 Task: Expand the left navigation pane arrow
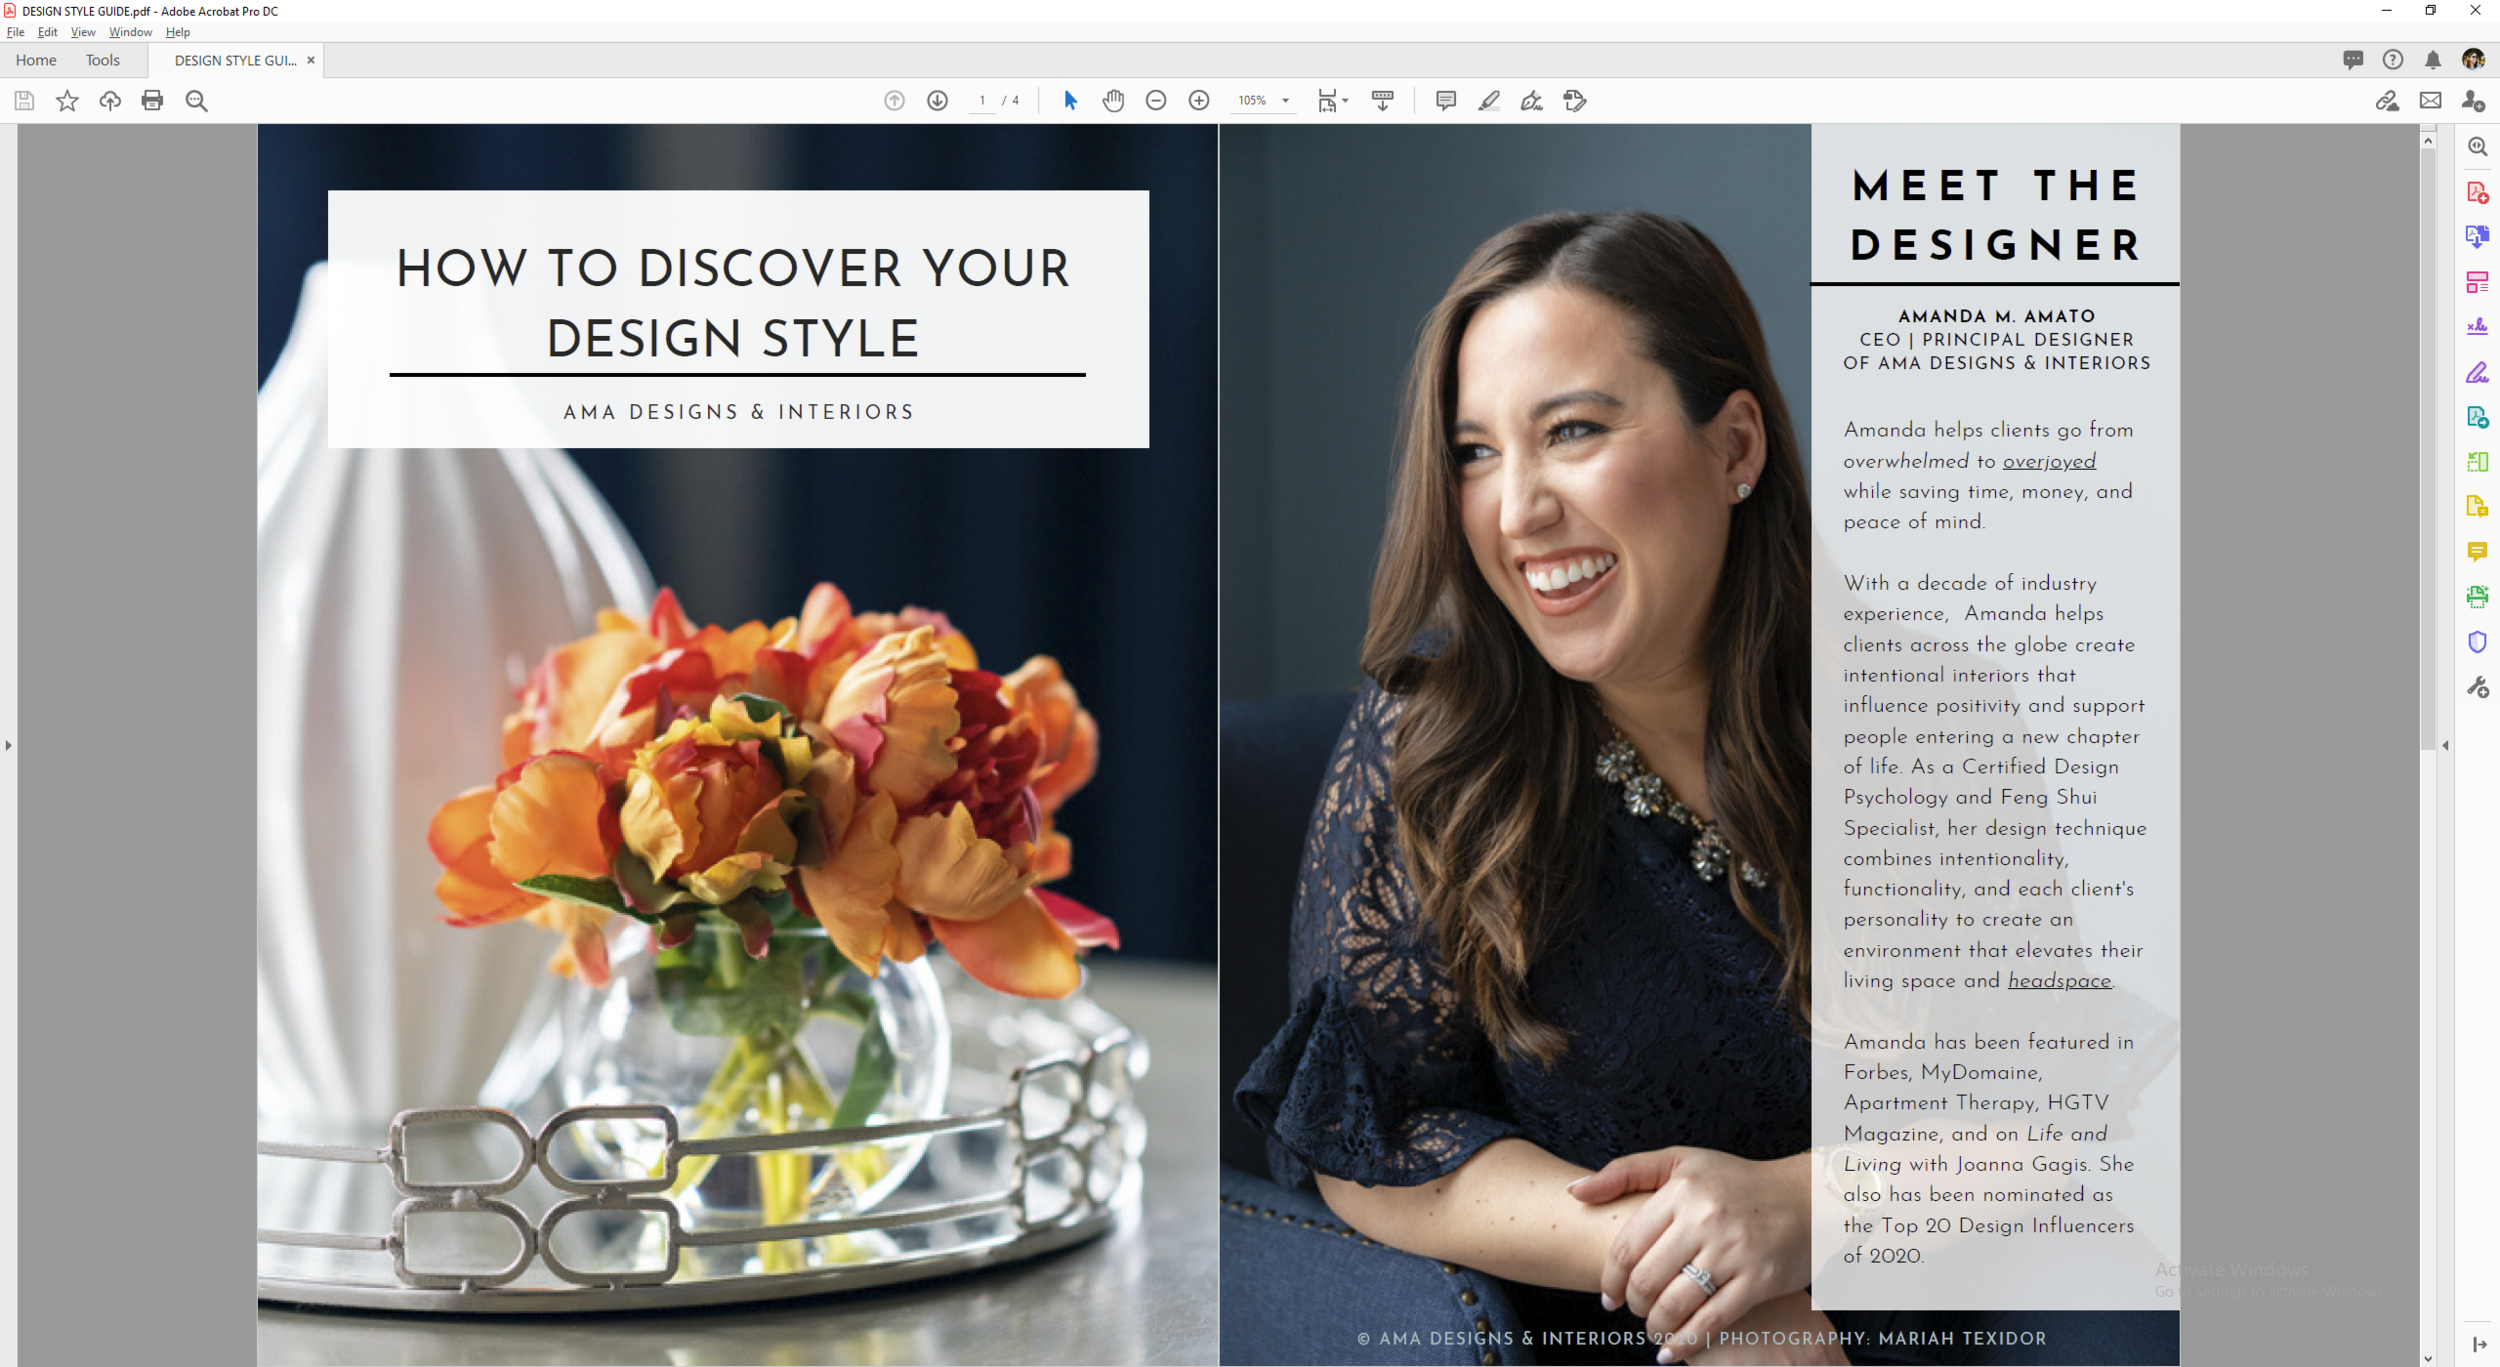[x=8, y=745]
